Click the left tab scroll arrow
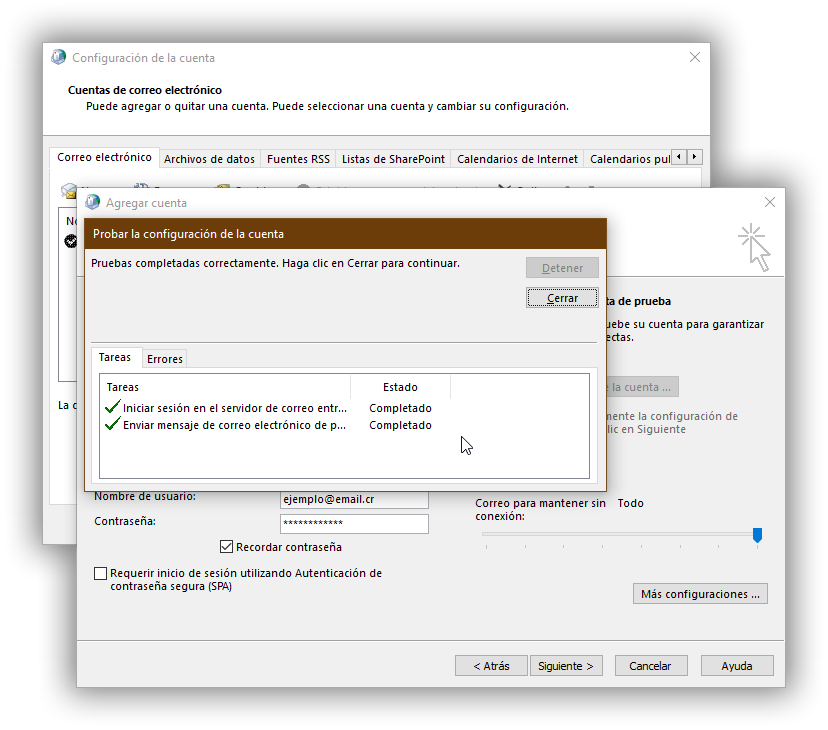 coord(678,156)
